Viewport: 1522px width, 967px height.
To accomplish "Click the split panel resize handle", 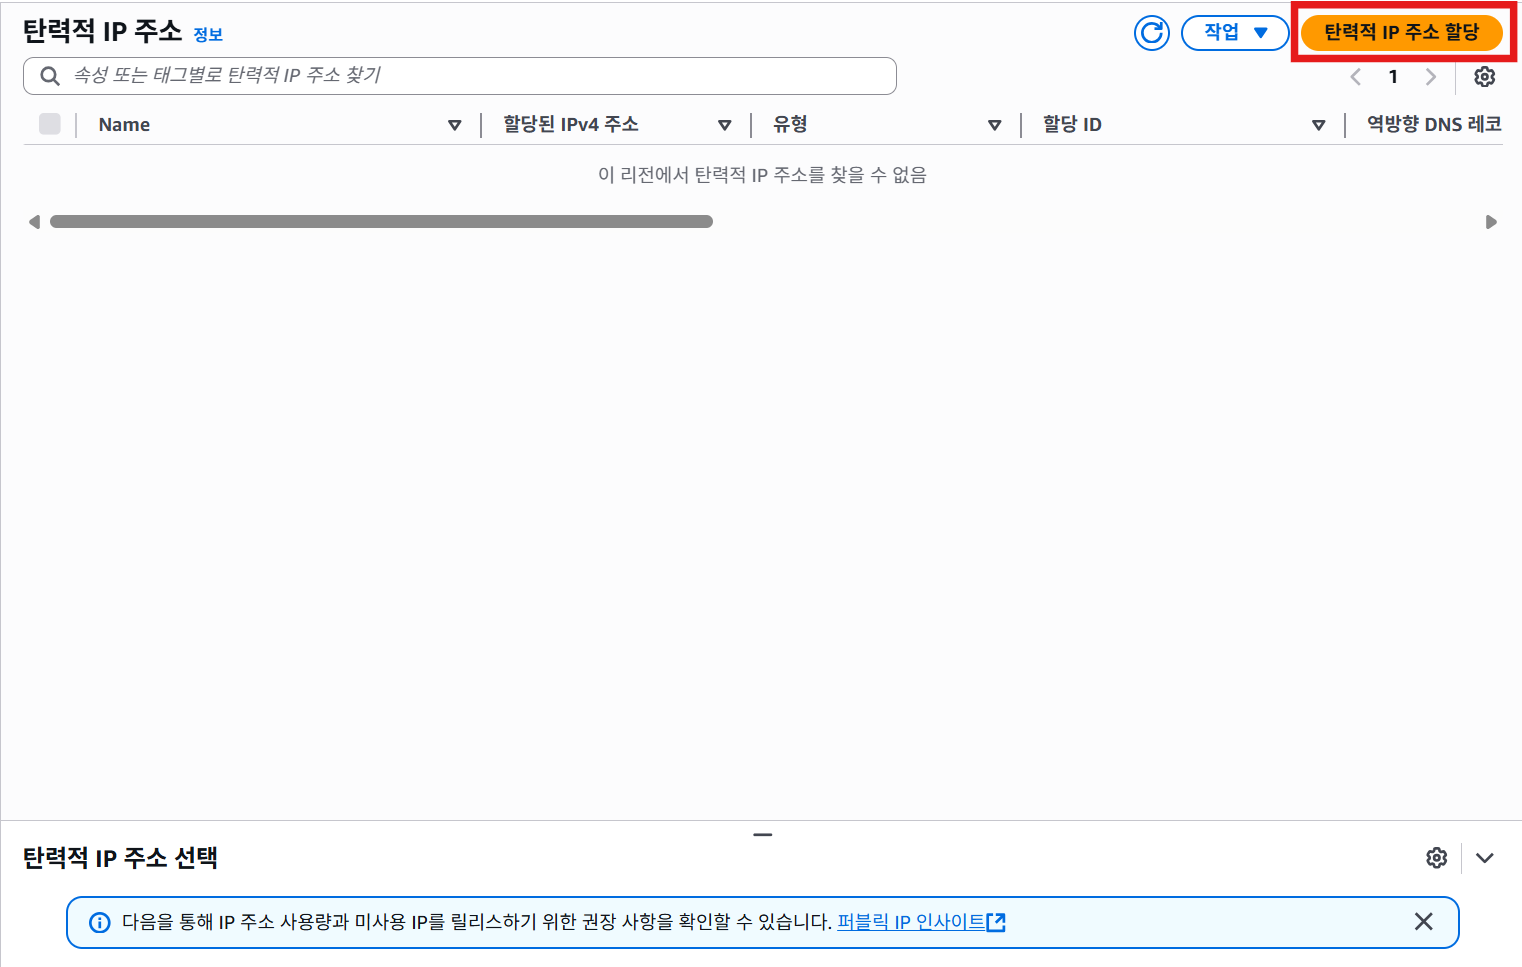I will tap(763, 834).
